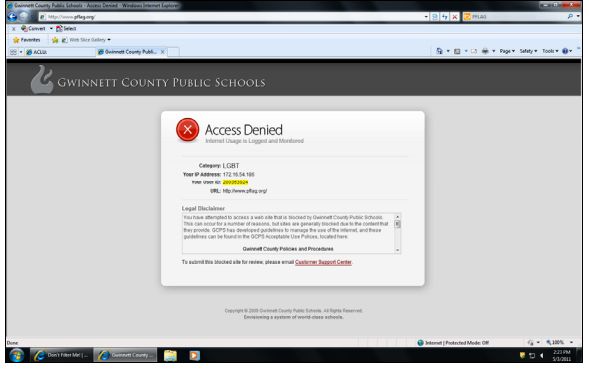Image resolution: width=589 pixels, height=369 pixels.
Task: Click the Refresh icon beside the address bar
Action: pyautogui.click(x=445, y=17)
